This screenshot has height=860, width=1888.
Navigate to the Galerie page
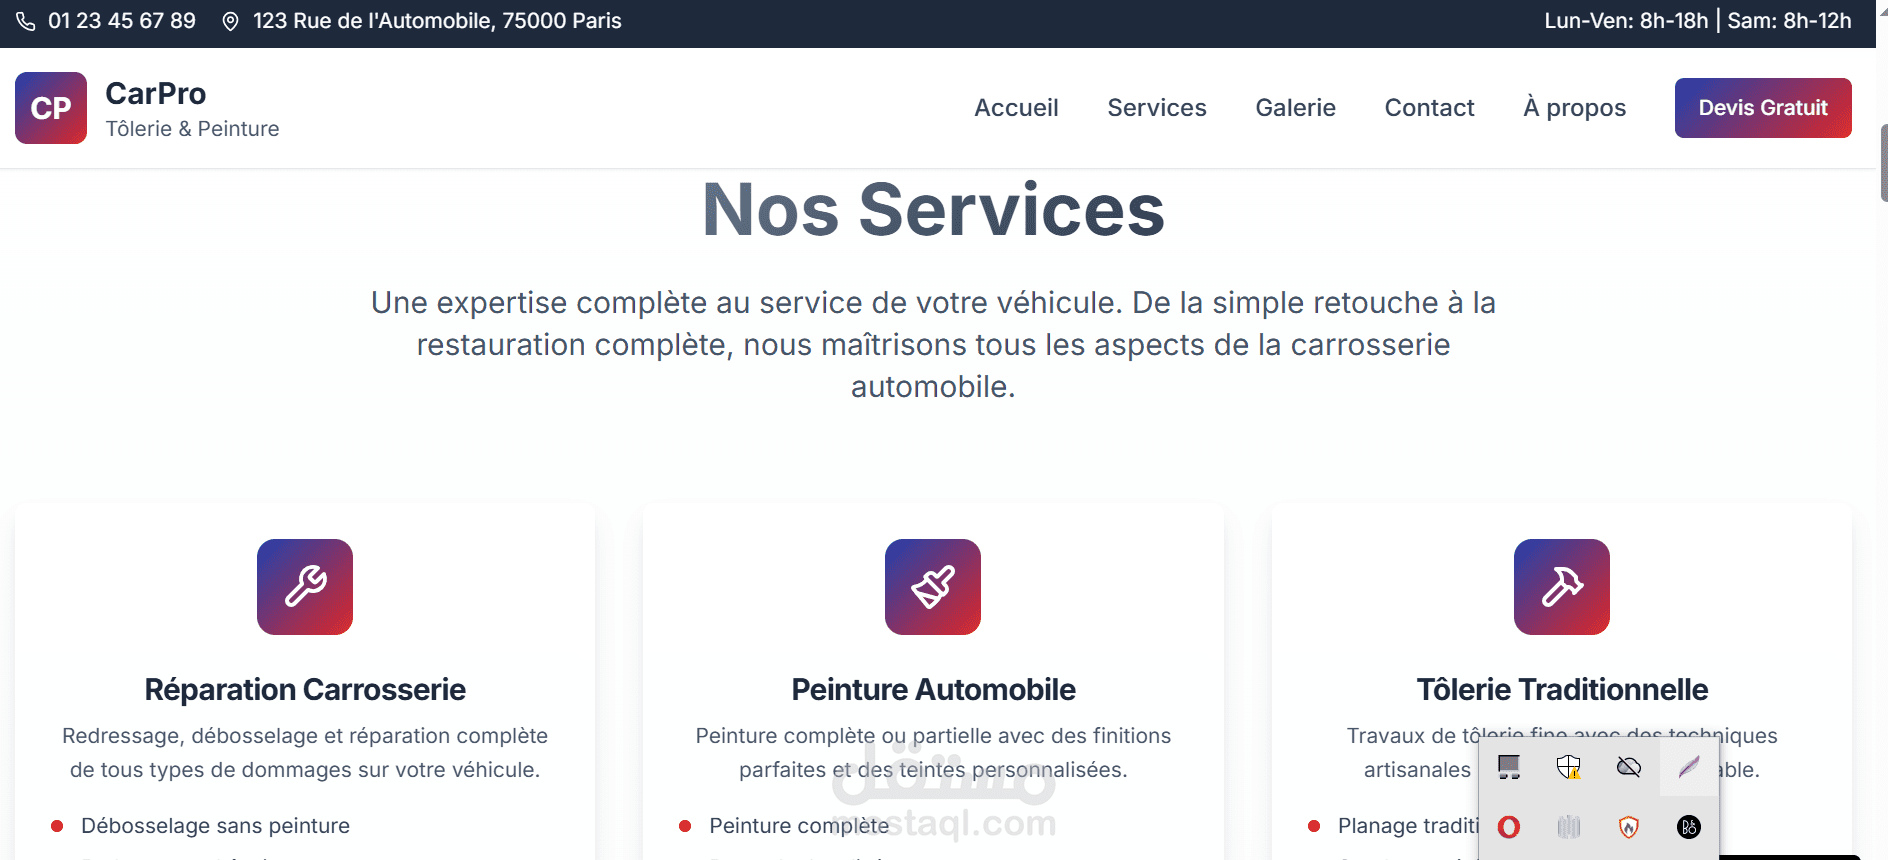(1295, 108)
